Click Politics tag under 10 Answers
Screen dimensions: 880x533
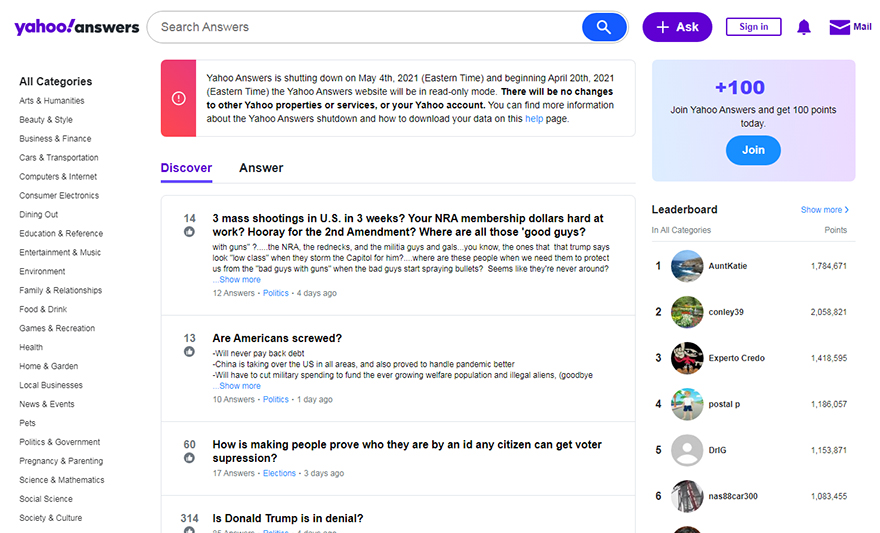pos(276,399)
